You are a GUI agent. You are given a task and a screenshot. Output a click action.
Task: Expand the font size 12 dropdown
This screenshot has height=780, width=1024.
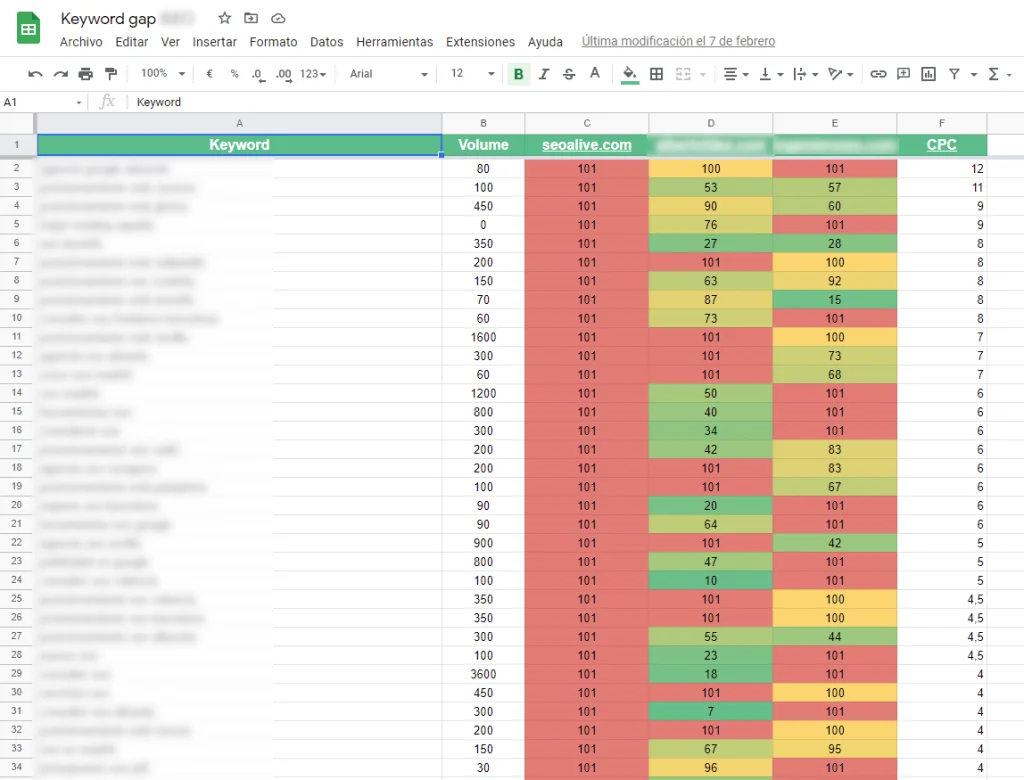[472, 74]
